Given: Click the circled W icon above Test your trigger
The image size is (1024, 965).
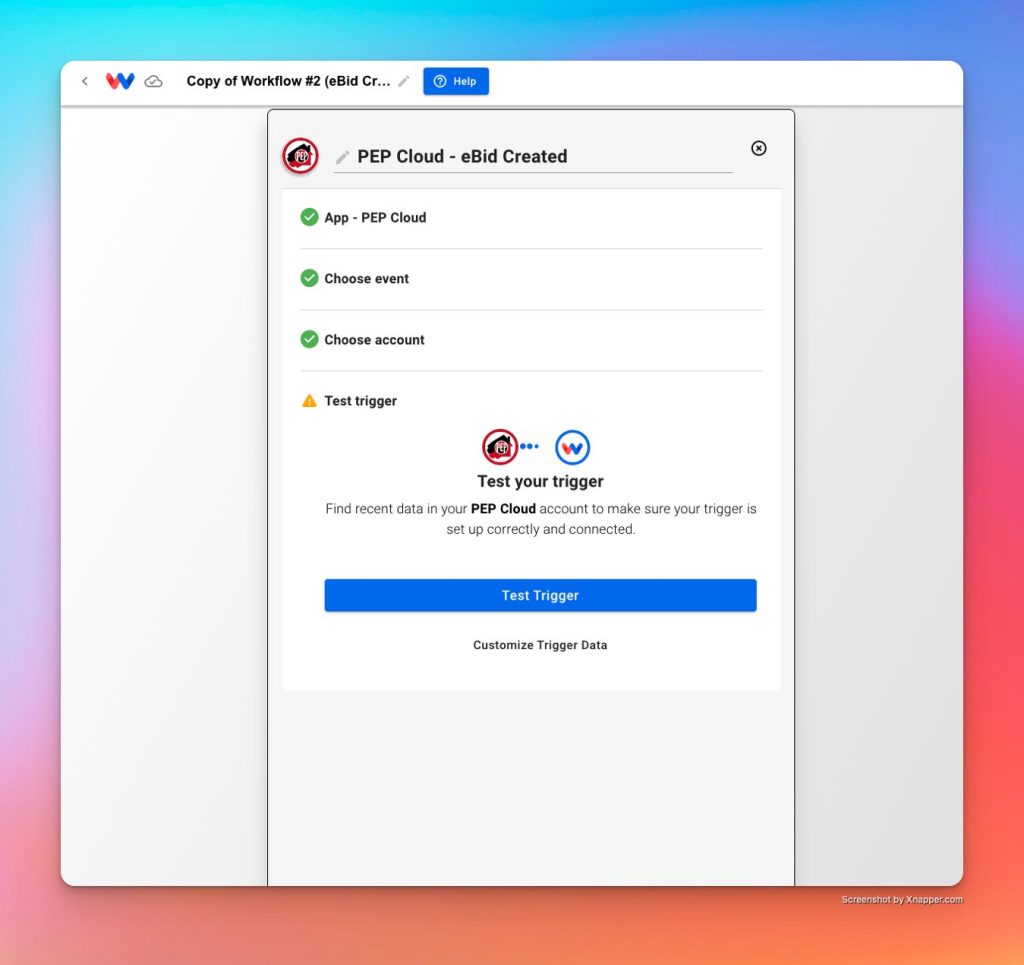Looking at the screenshot, I should click(x=572, y=447).
